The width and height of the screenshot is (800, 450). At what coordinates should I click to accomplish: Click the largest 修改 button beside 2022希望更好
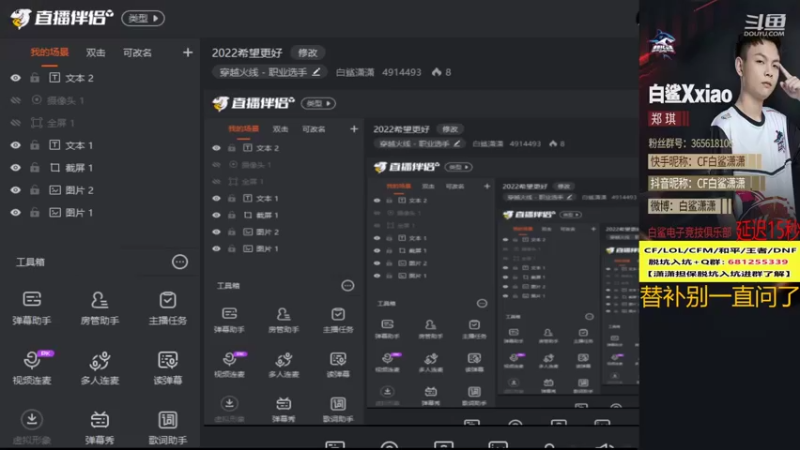[x=308, y=53]
